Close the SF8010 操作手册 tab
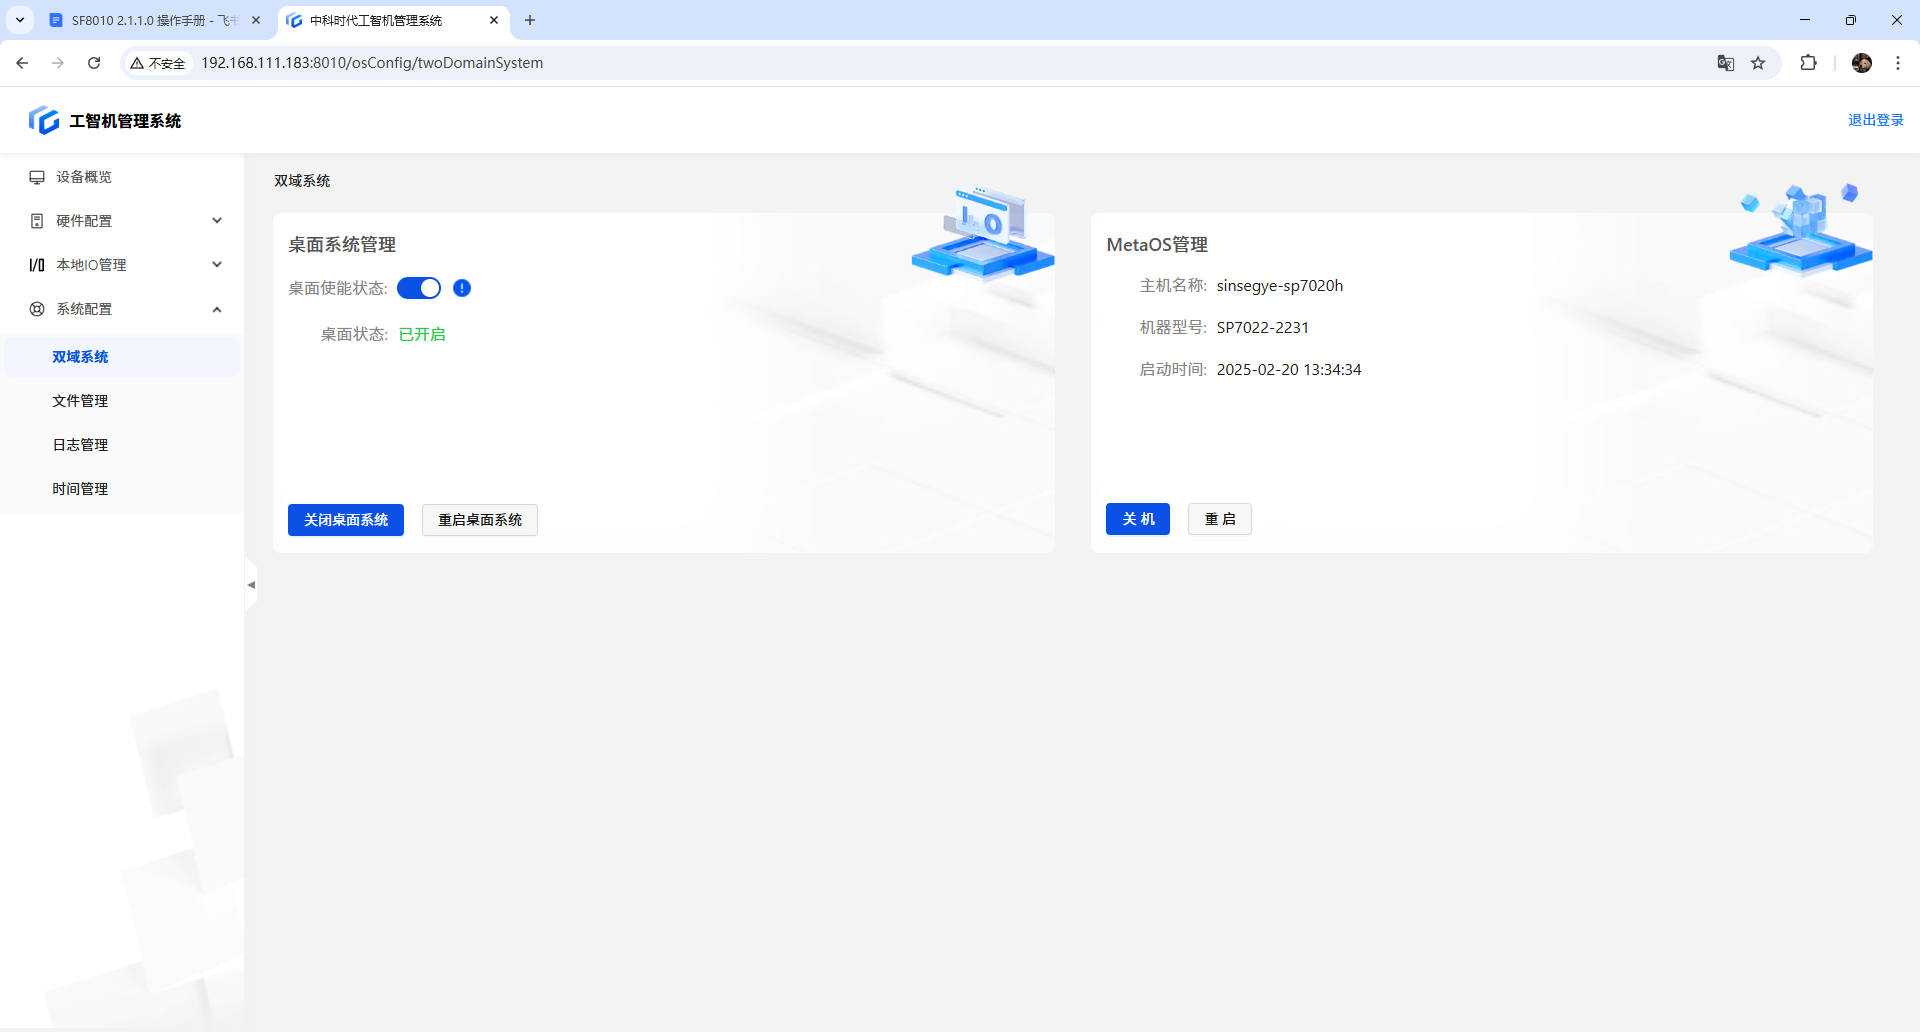The width and height of the screenshot is (1920, 1032). pos(256,20)
